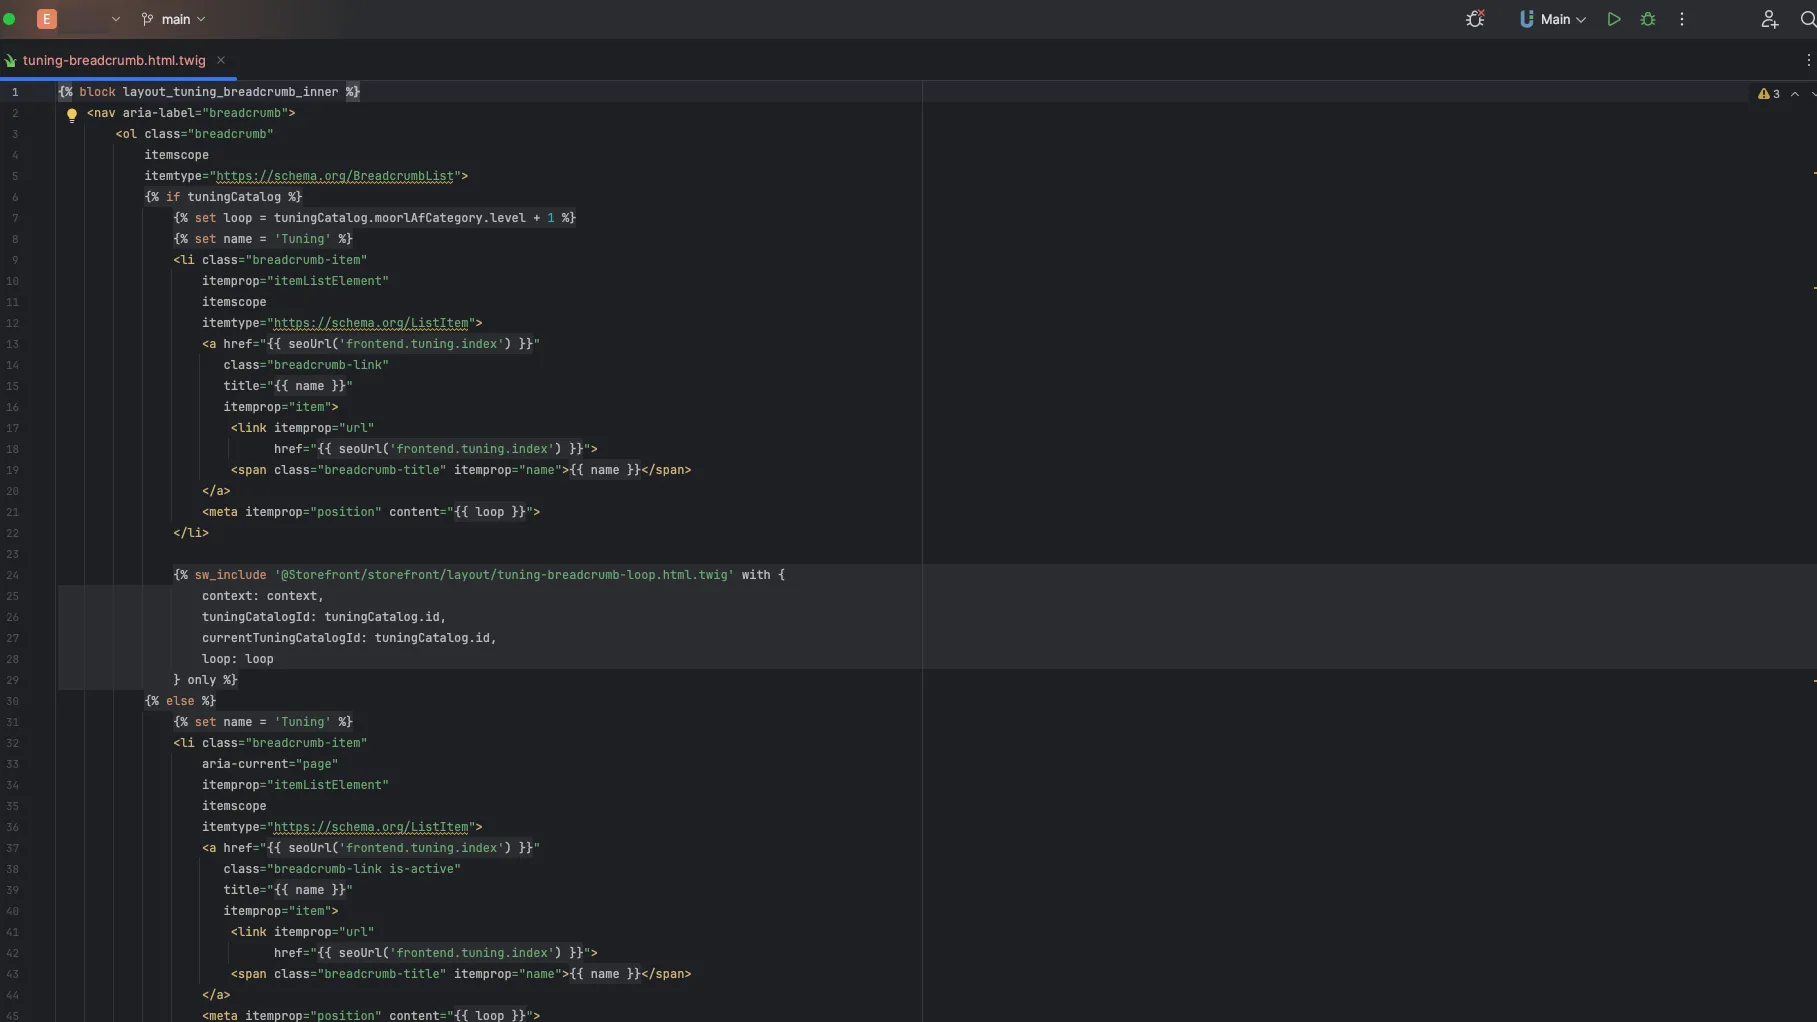The width and height of the screenshot is (1817, 1022).
Task: Click the yellow intention lightbulb on line 2
Action: (x=72, y=114)
